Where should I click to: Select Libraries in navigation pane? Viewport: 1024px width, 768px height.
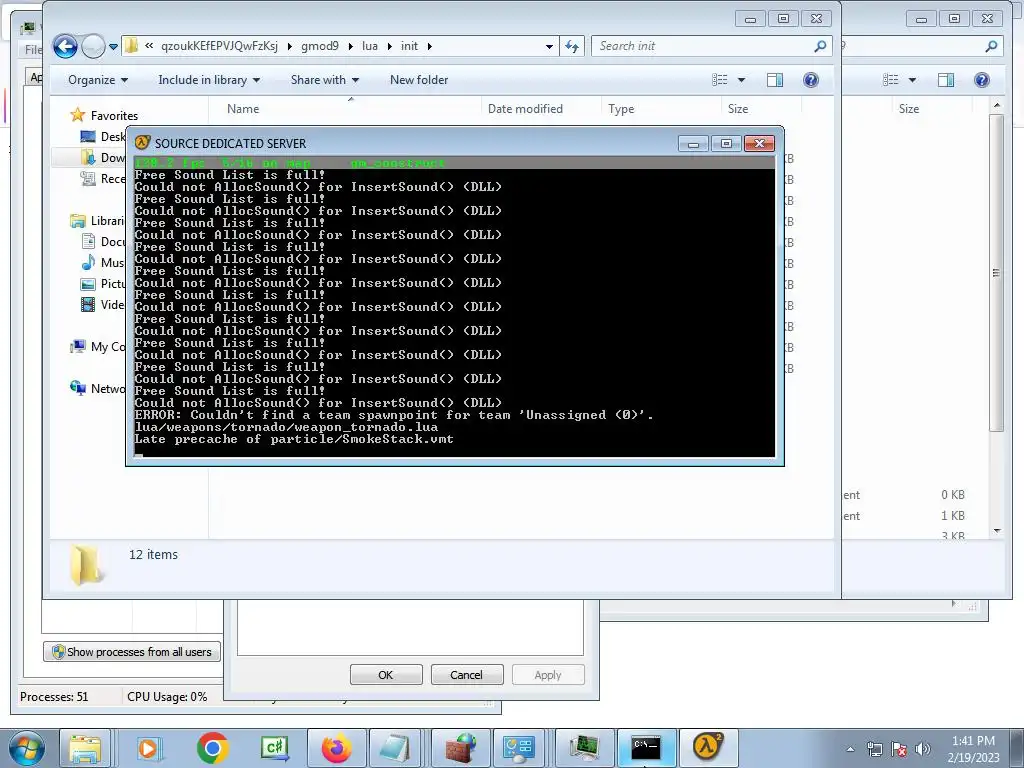pyautogui.click(x=98, y=221)
